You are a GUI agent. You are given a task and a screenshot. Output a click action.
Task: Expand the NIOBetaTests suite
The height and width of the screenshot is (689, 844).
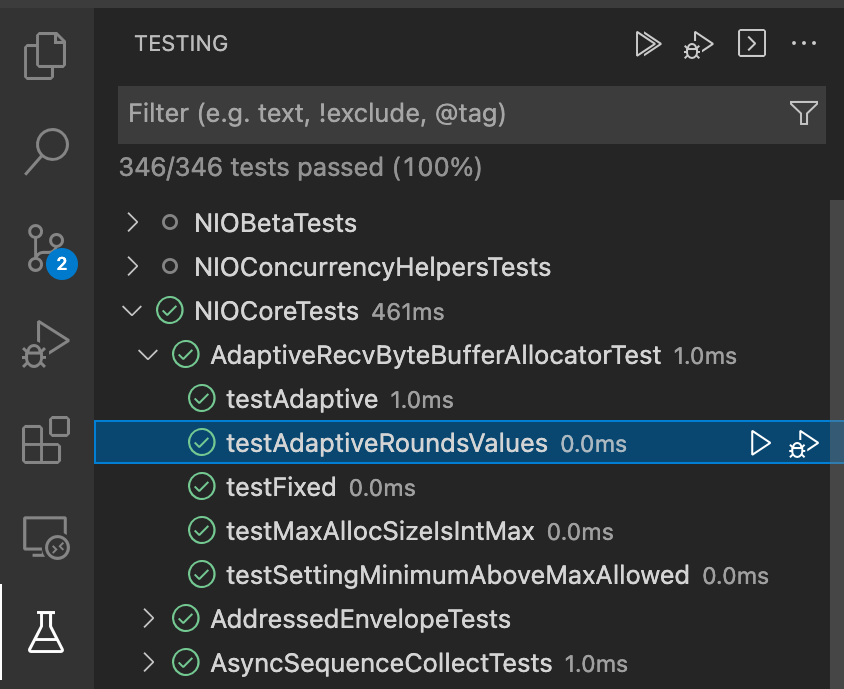pos(131,223)
